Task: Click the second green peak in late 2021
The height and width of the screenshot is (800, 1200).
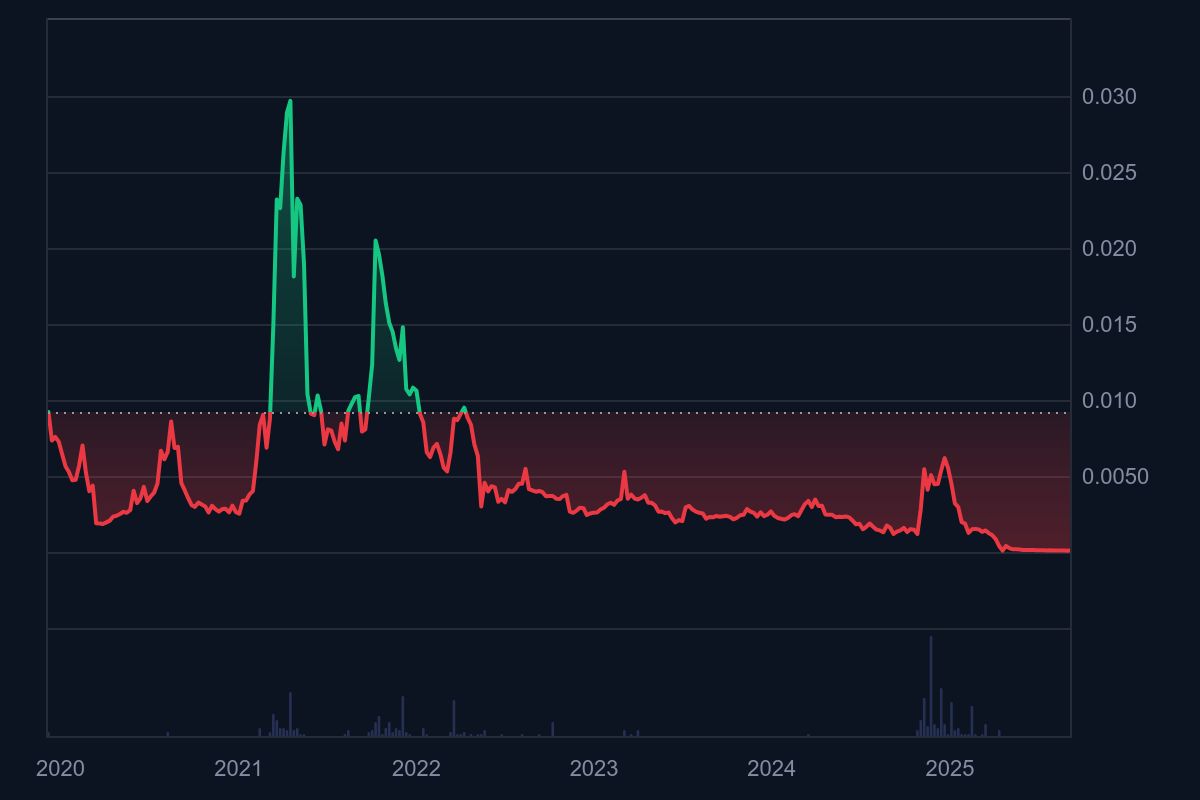Action: [x=375, y=241]
